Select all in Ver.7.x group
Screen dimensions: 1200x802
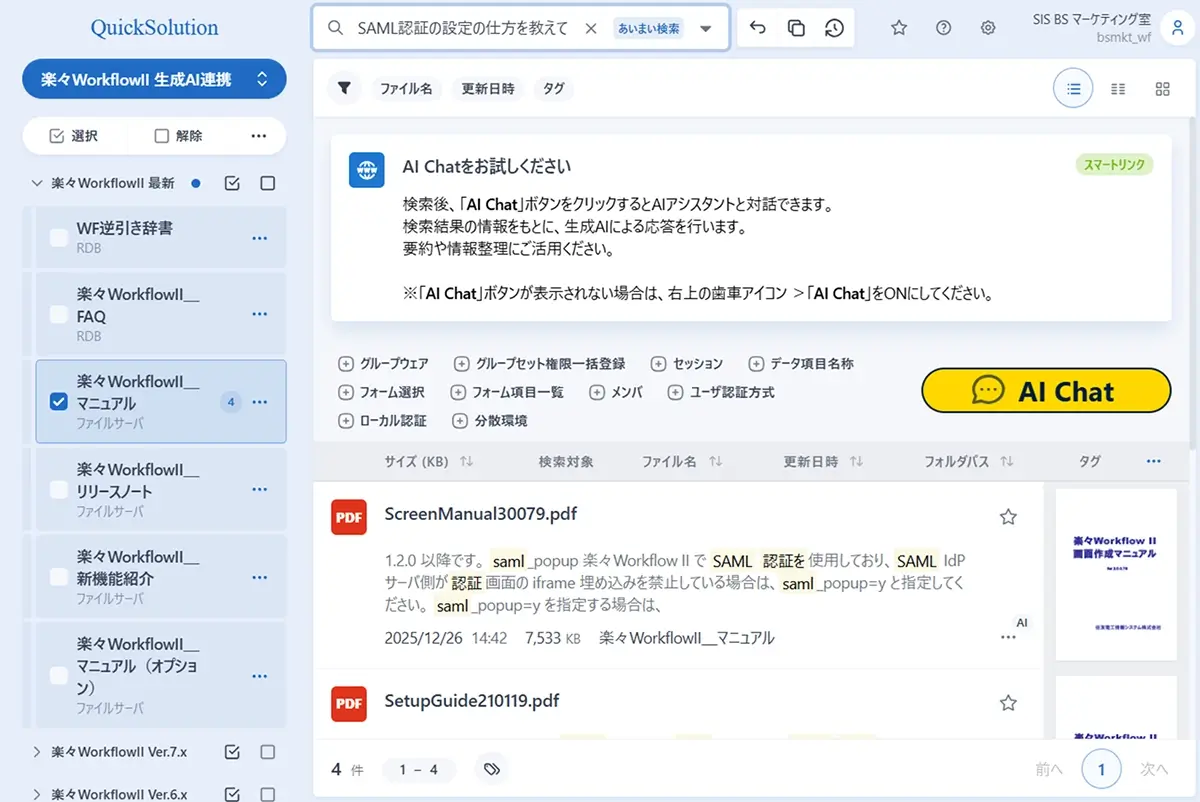pos(232,752)
